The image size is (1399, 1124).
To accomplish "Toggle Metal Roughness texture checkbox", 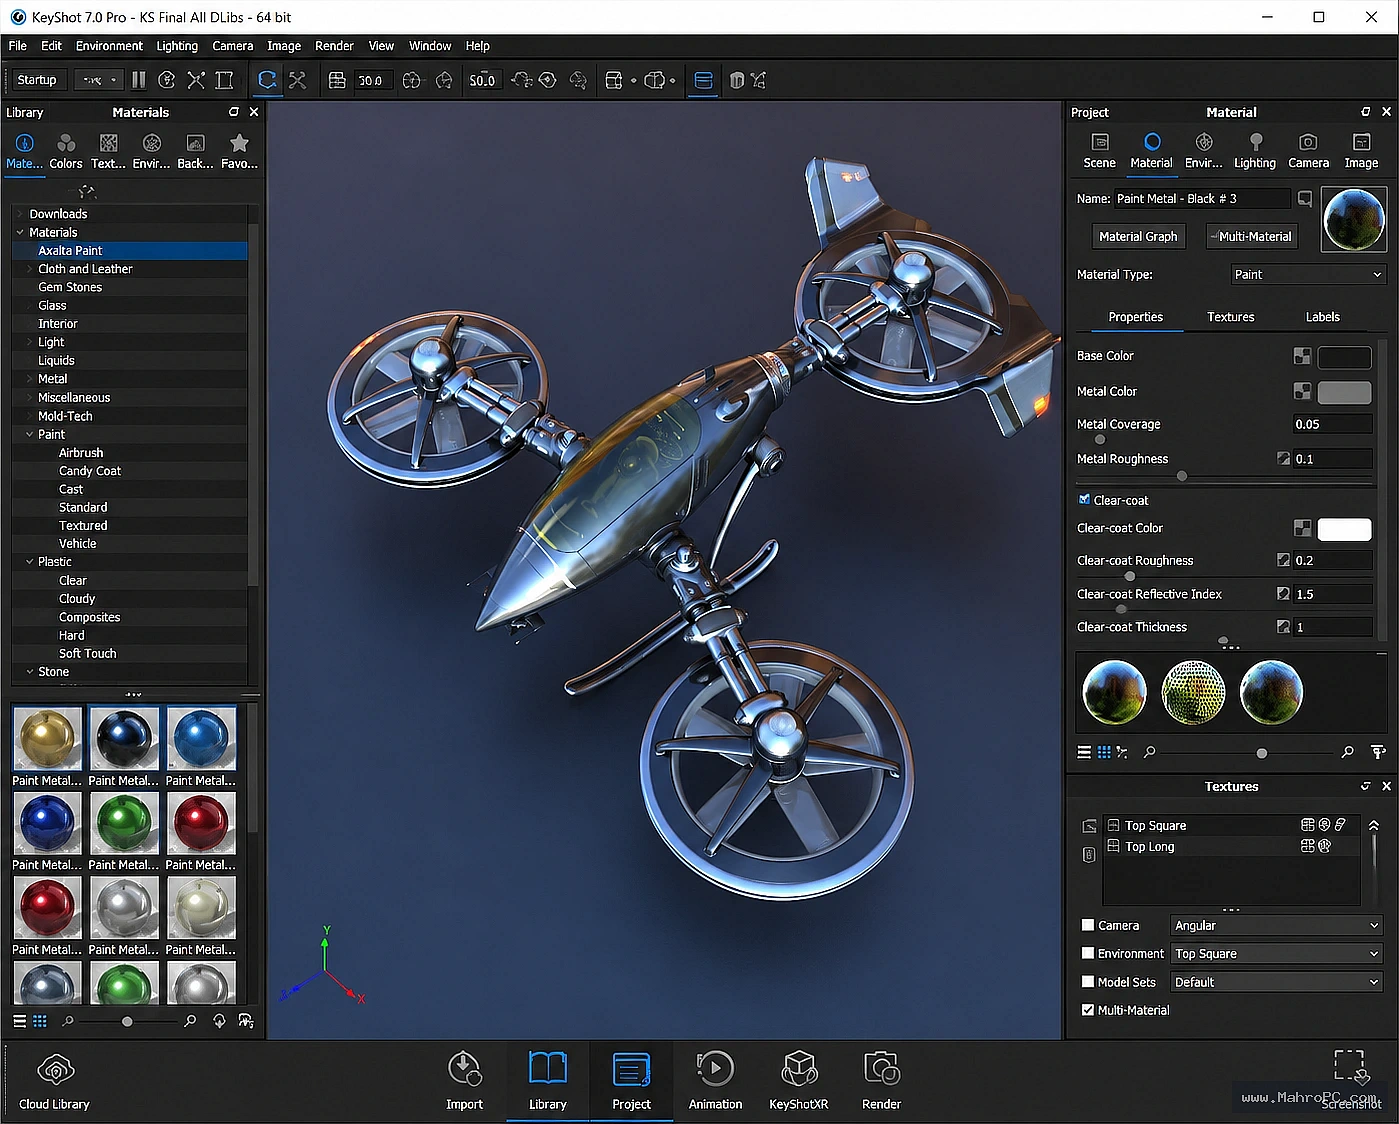I will [1283, 459].
